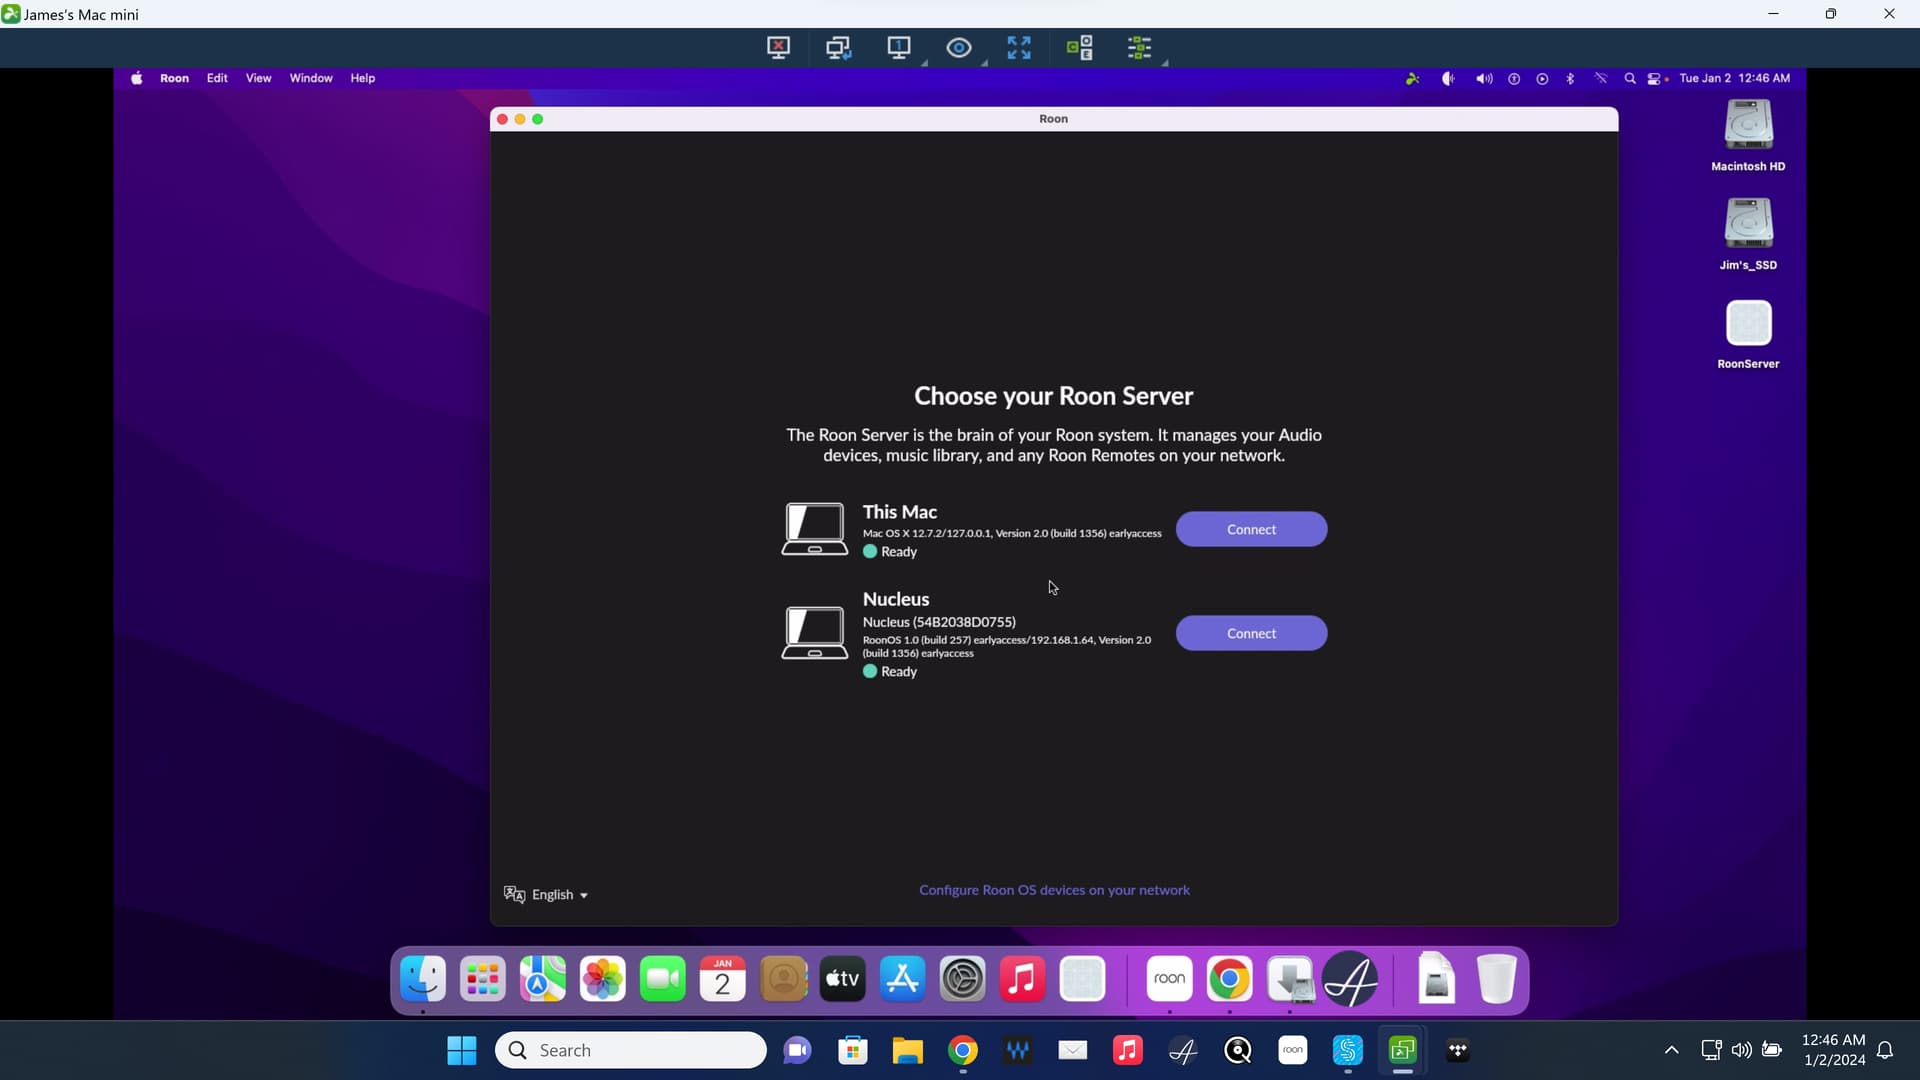The height and width of the screenshot is (1080, 1920).
Task: Click the Bluetooth icon in the Mac menu bar
Action: pyautogui.click(x=1570, y=78)
